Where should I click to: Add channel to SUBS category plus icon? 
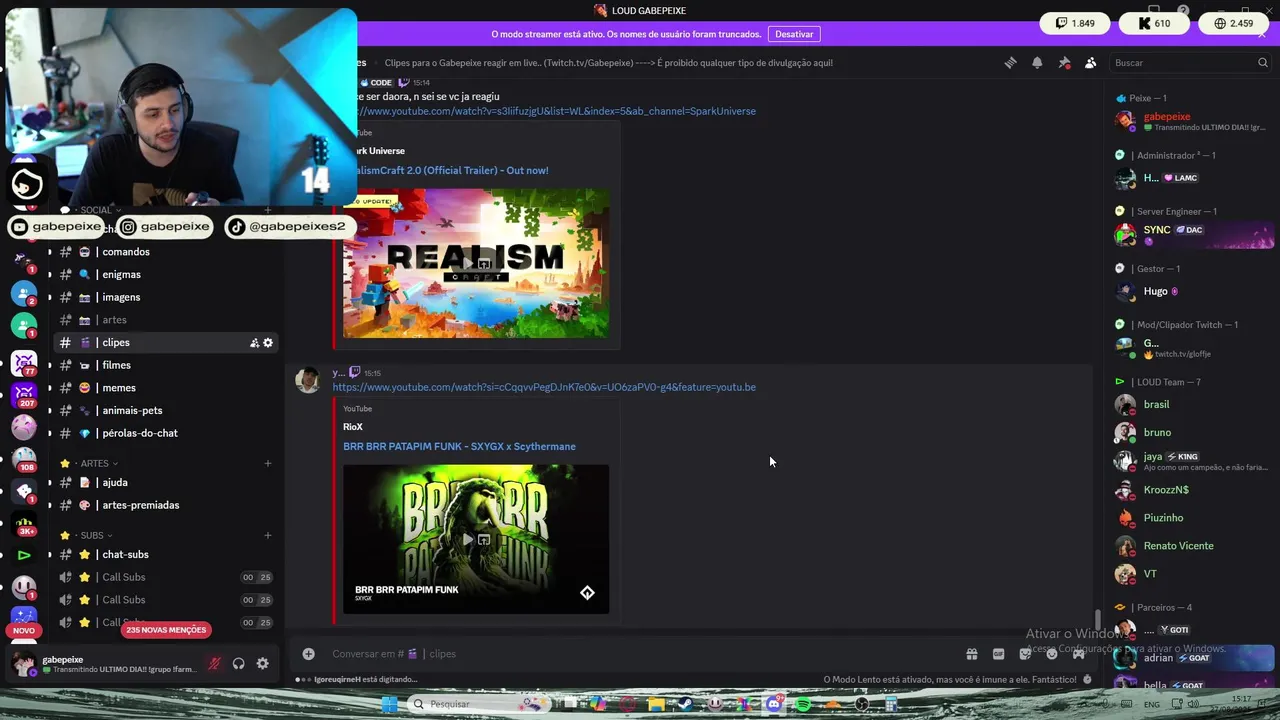[268, 535]
